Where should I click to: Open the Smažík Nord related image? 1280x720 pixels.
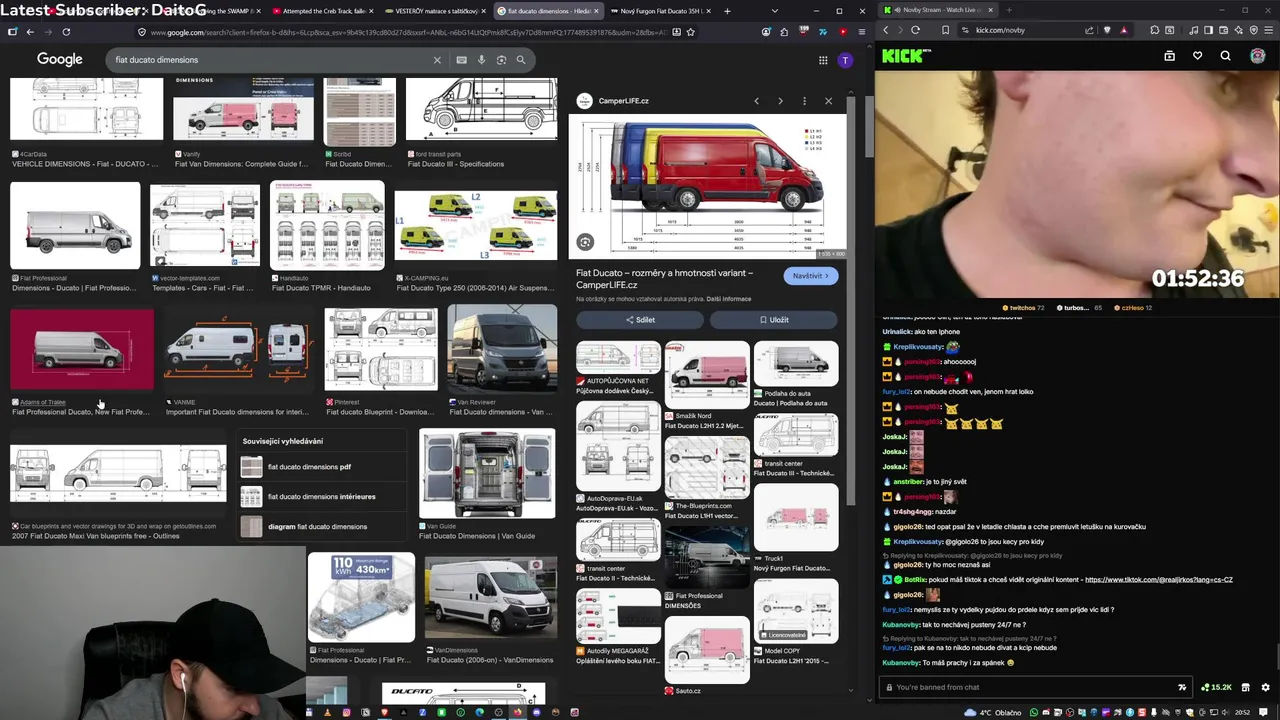(x=707, y=374)
